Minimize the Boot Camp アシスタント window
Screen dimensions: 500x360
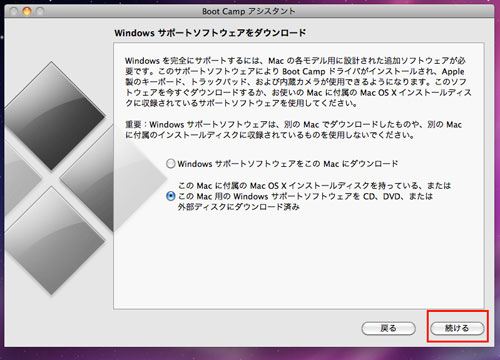[x=27, y=11]
